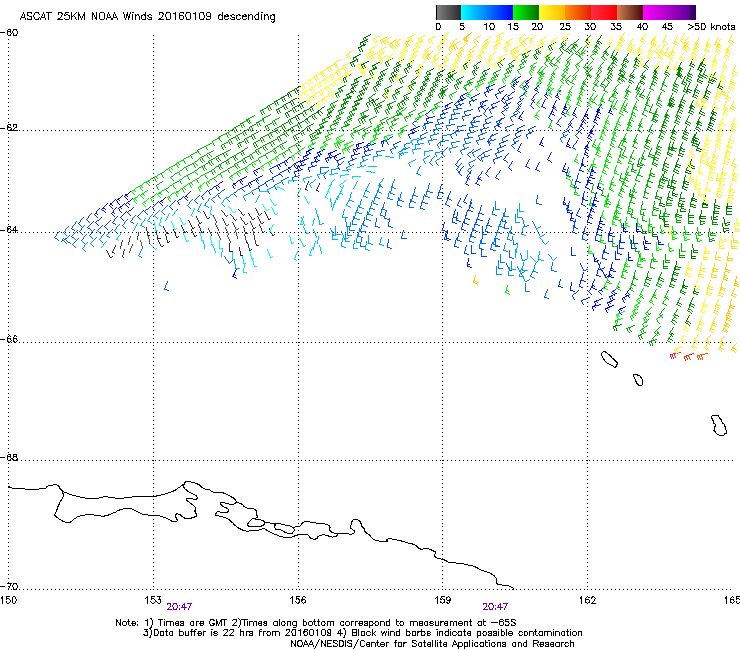The image size is (740, 650).
Task: Click the '159' longitude label
Action: point(442,600)
